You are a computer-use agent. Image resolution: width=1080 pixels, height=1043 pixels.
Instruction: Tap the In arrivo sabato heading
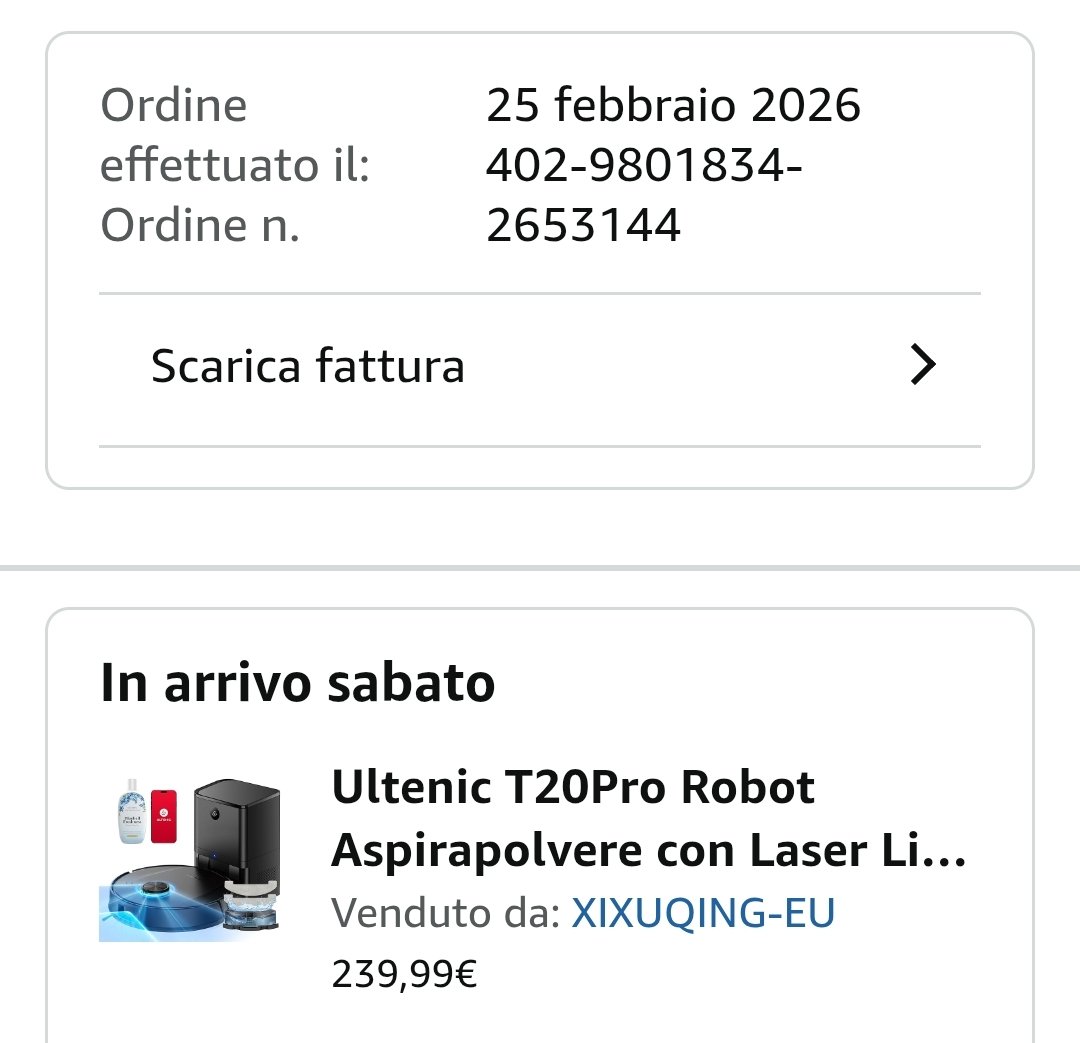click(298, 683)
